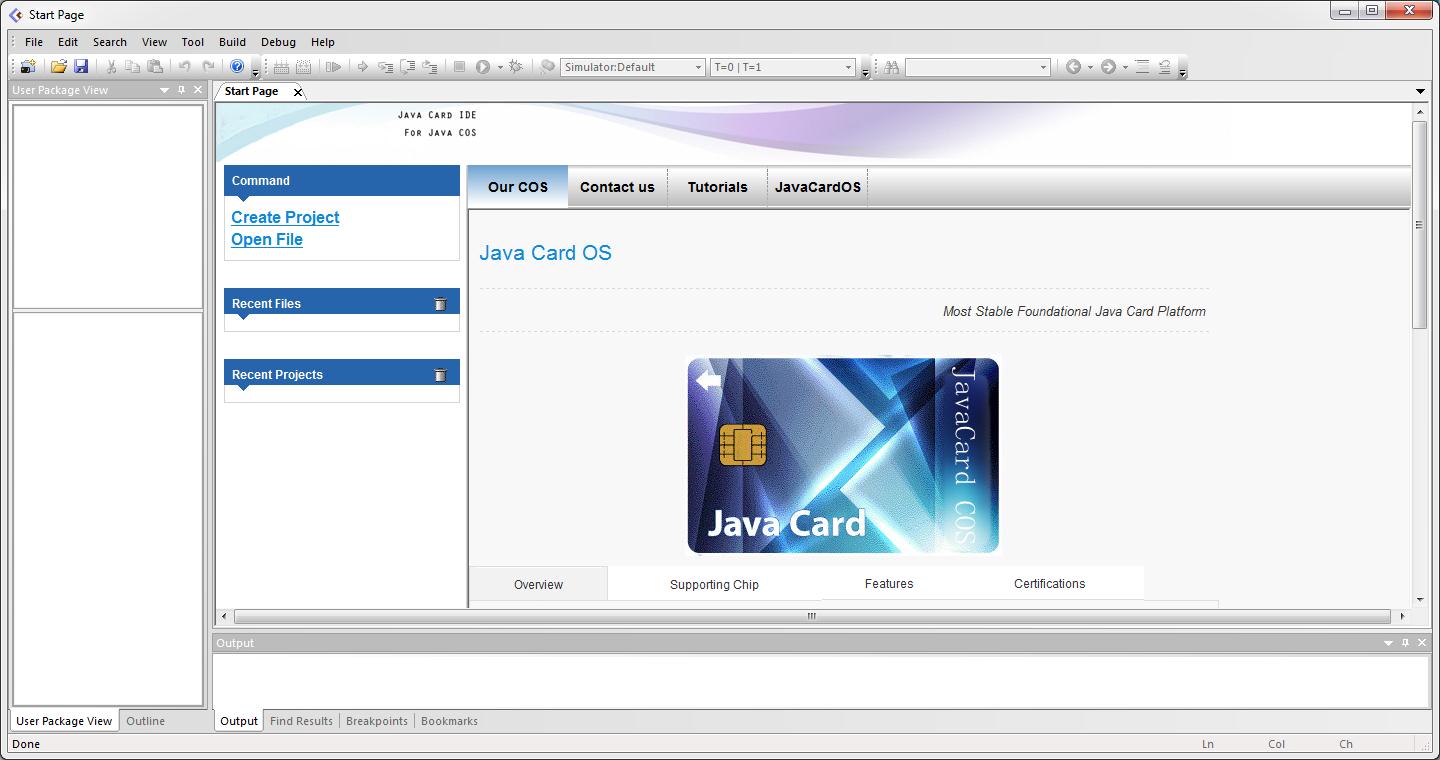
Task: Switch to the Certifications tab
Action: point(1049,583)
